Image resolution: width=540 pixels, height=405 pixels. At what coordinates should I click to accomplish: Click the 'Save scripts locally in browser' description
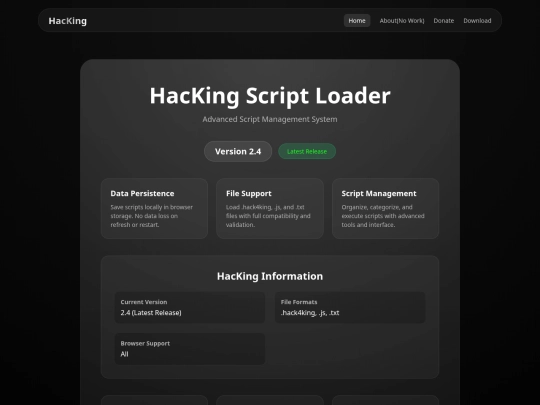tap(152, 216)
